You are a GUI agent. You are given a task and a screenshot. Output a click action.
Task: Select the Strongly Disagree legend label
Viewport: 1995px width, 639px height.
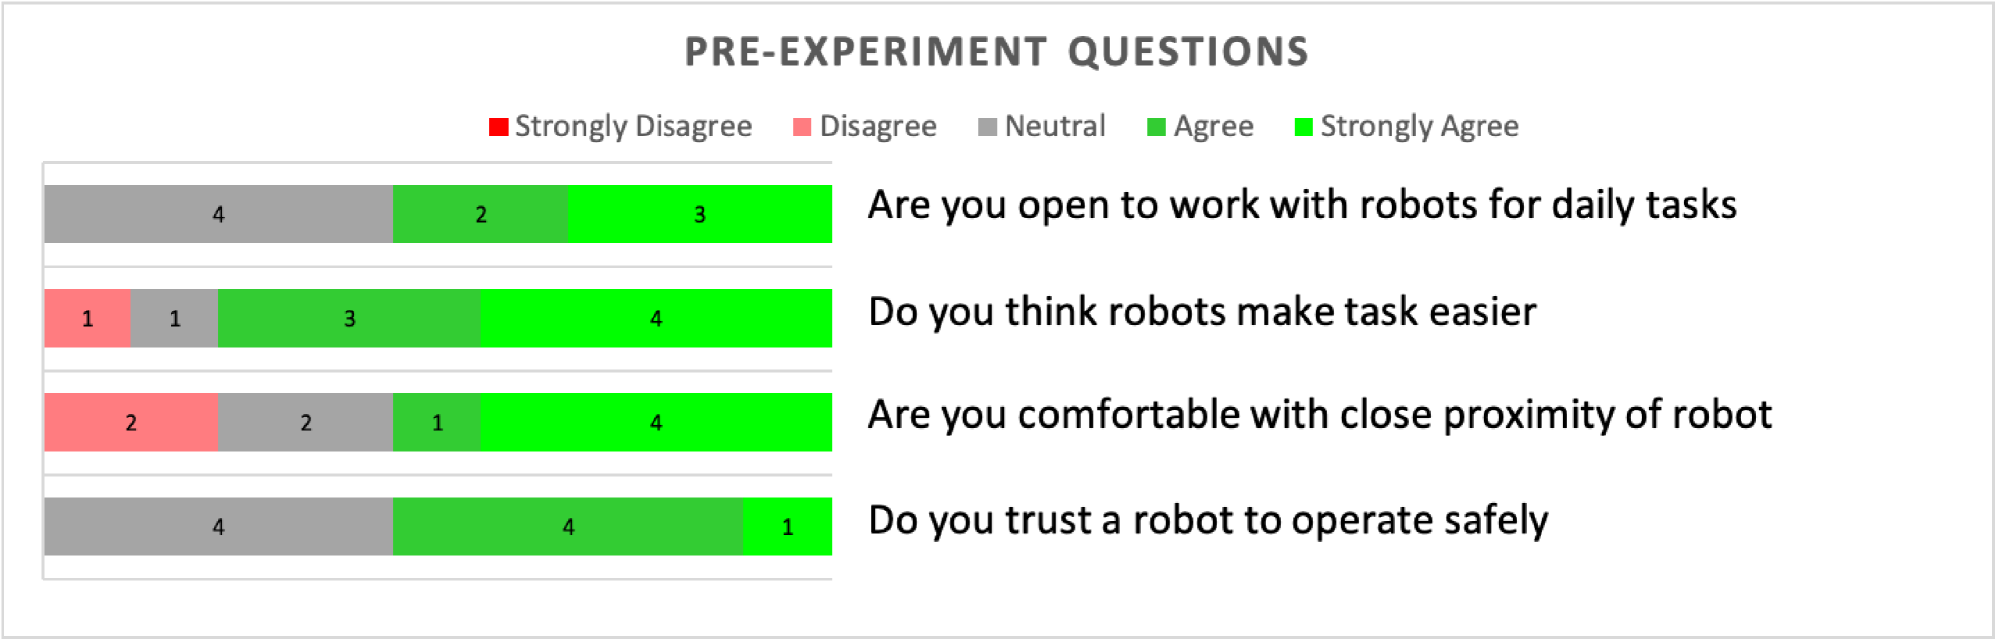[633, 127]
